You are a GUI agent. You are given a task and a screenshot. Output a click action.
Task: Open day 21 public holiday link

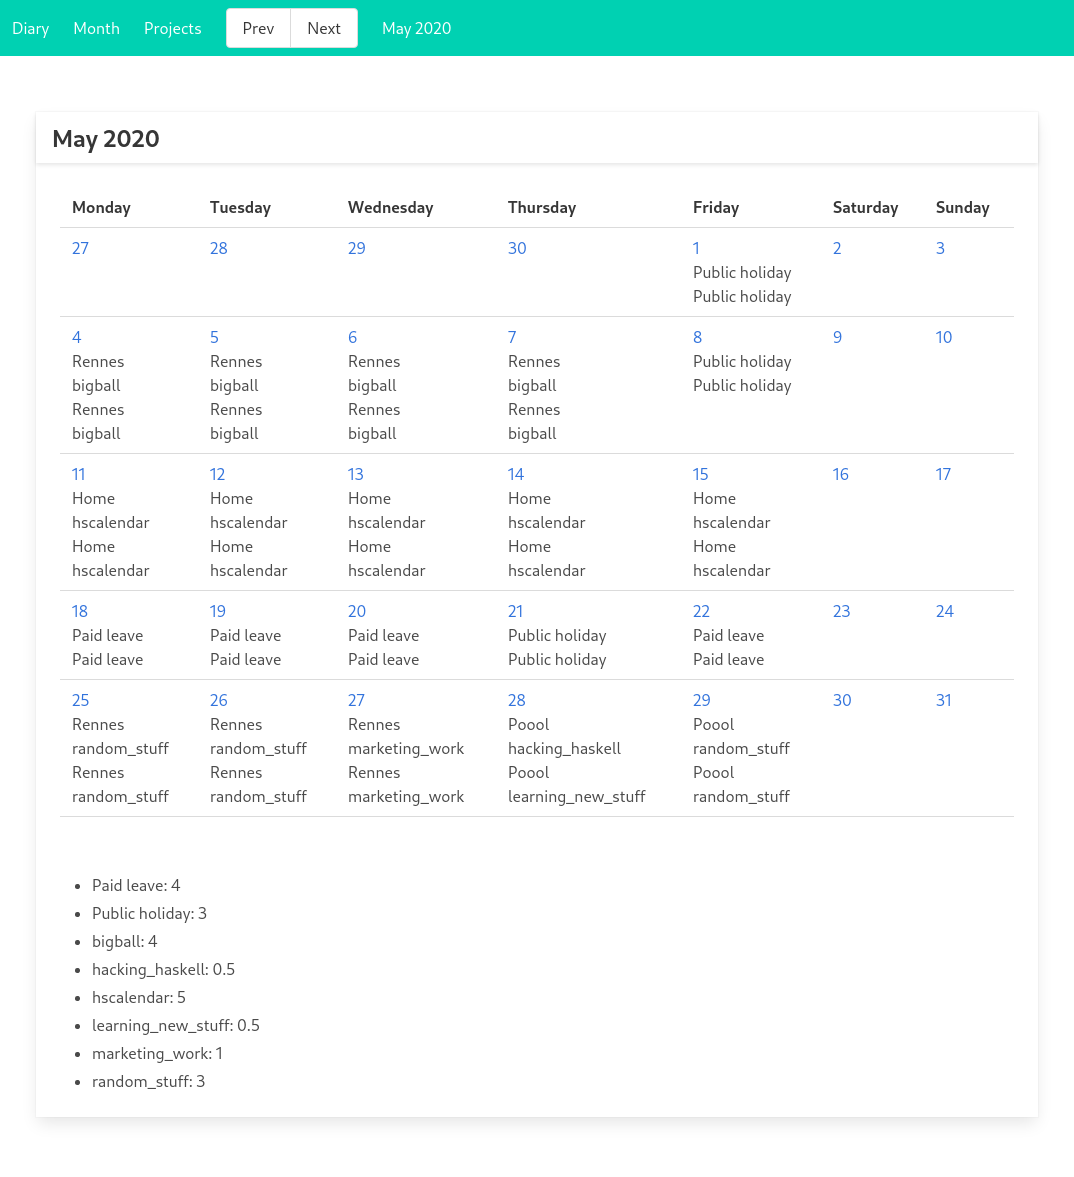[516, 612]
